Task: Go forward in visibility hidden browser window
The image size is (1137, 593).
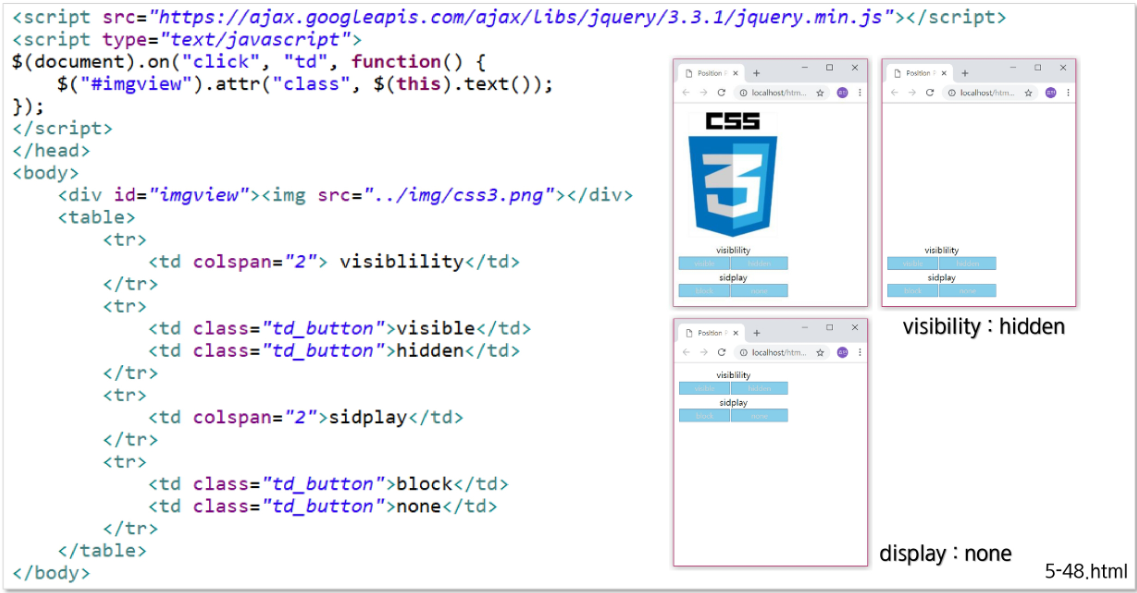Action: click(911, 93)
